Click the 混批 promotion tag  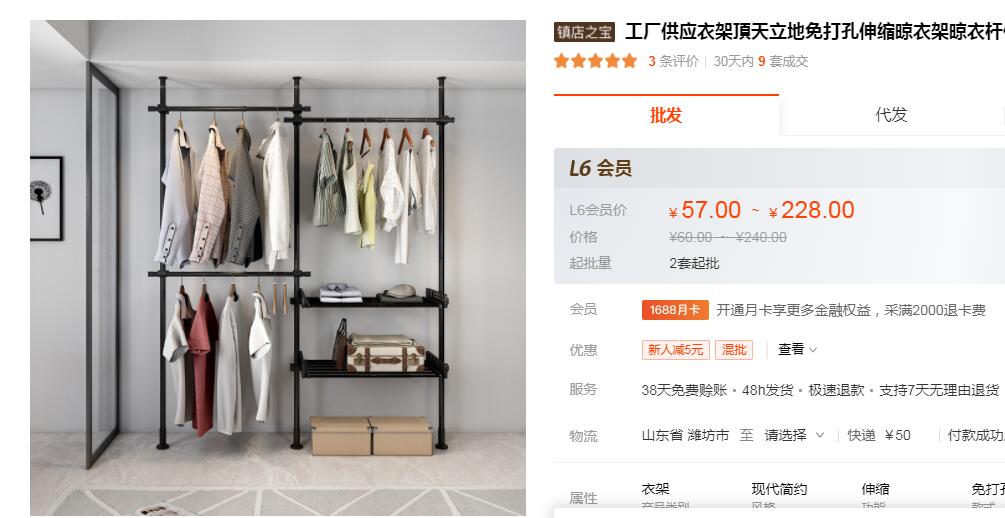click(x=734, y=350)
